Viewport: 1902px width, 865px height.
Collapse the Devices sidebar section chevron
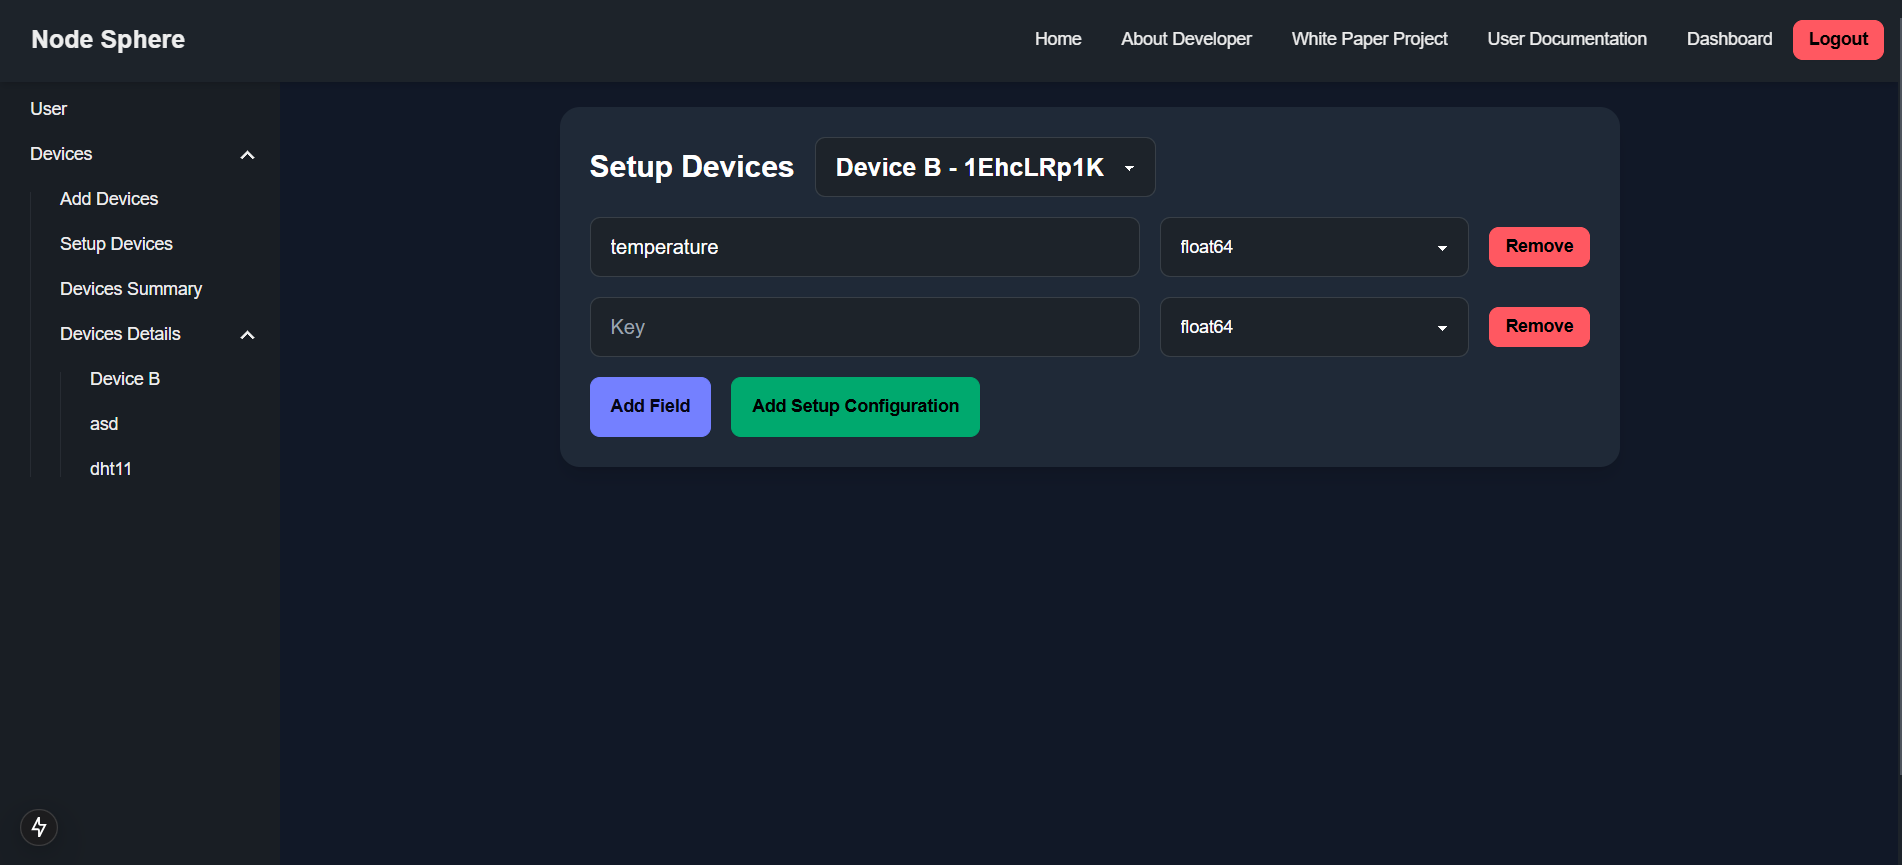coord(247,155)
